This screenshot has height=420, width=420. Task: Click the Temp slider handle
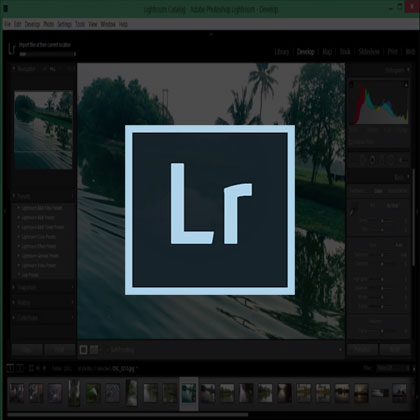pyautogui.click(x=382, y=221)
